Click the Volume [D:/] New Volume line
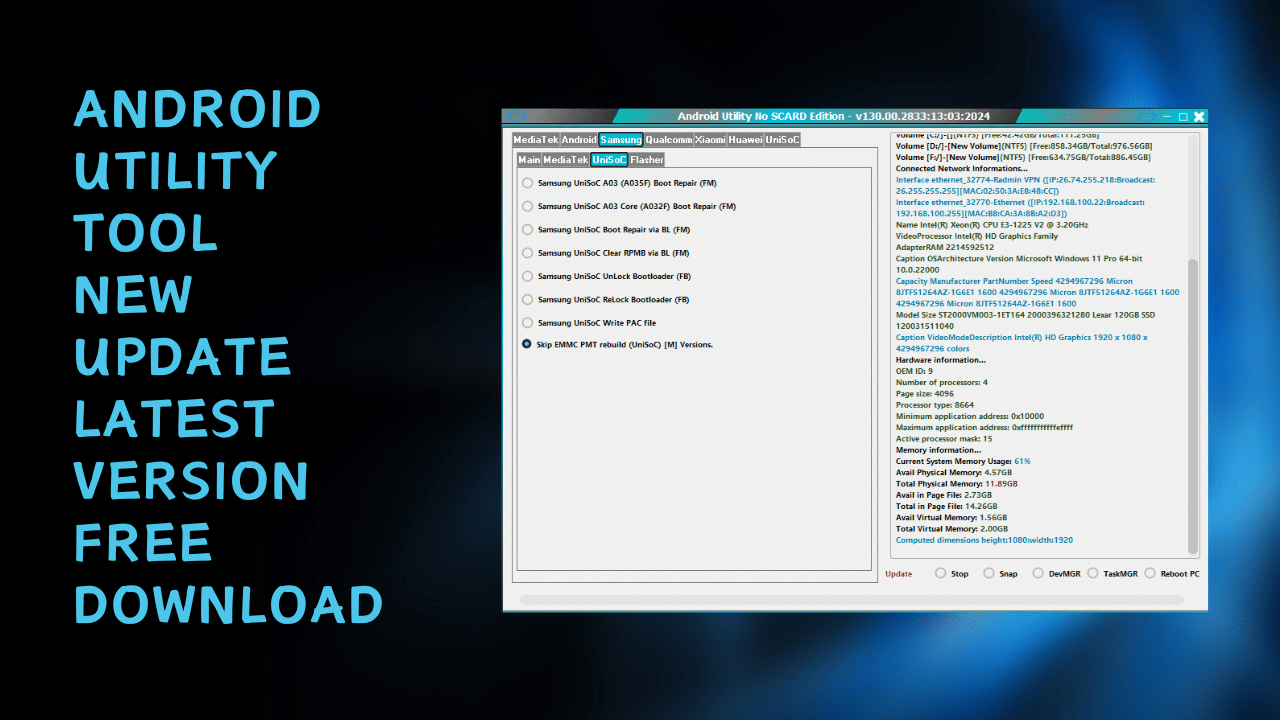 [x=1023, y=146]
